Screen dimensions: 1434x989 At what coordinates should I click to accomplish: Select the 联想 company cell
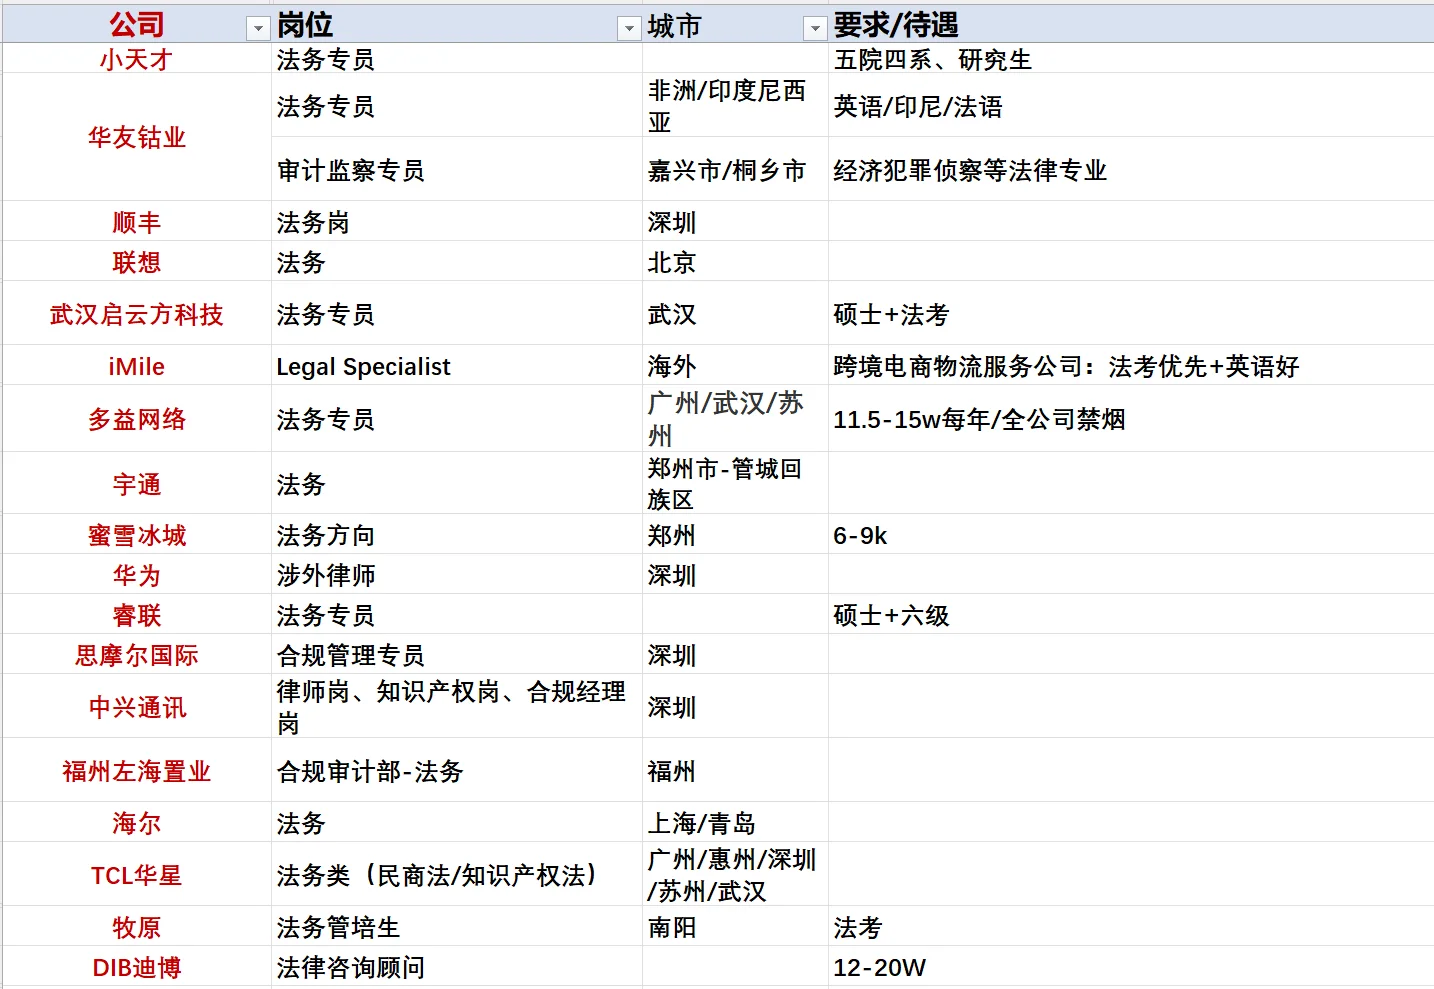(x=137, y=262)
